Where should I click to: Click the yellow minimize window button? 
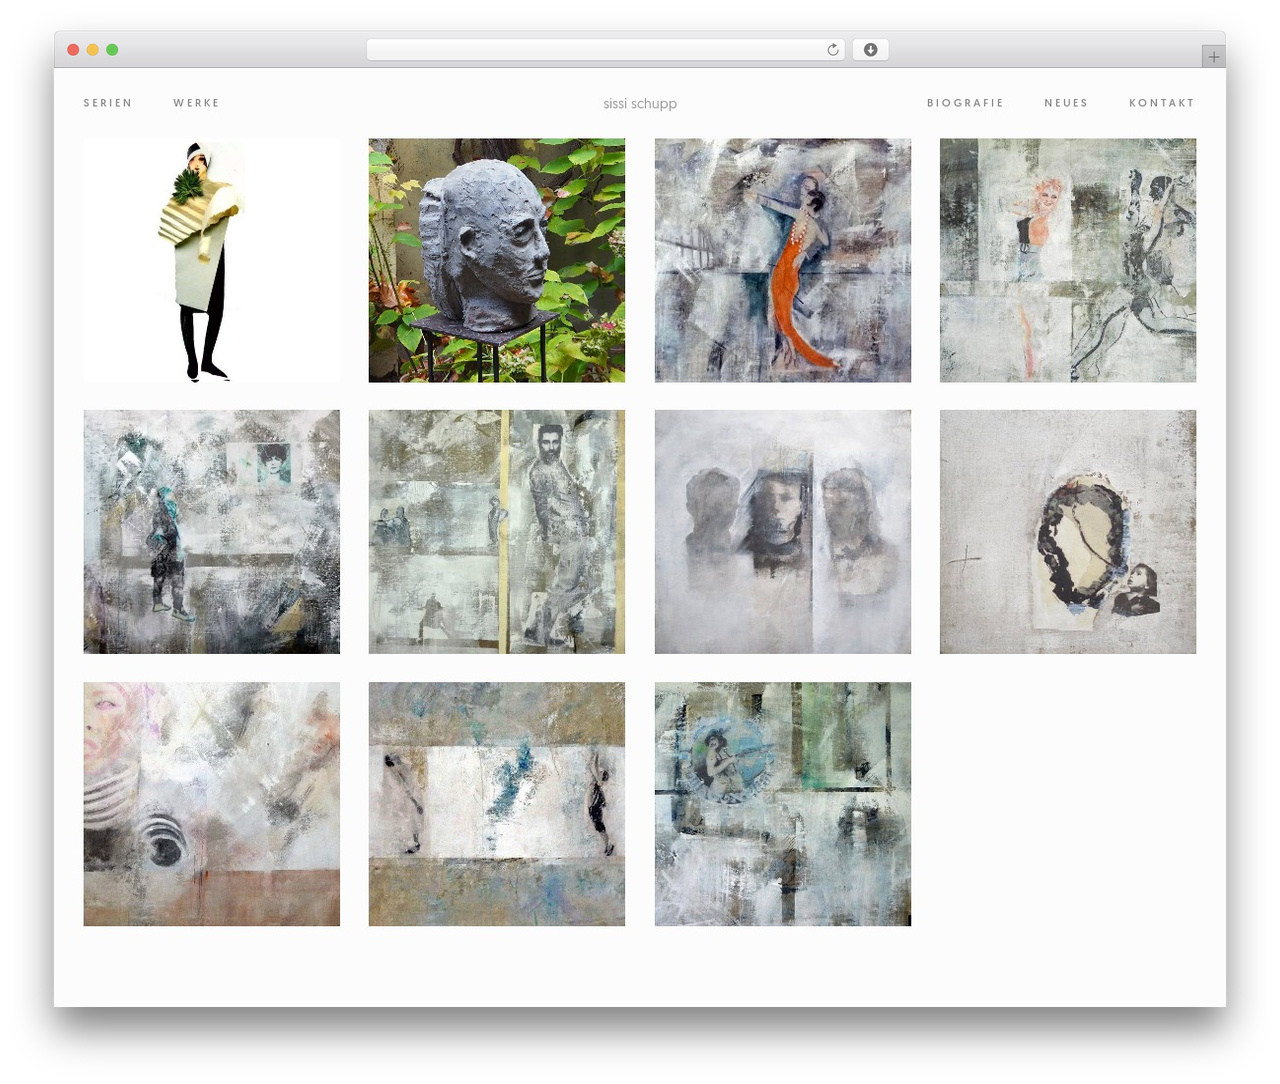pyautogui.click(x=93, y=50)
